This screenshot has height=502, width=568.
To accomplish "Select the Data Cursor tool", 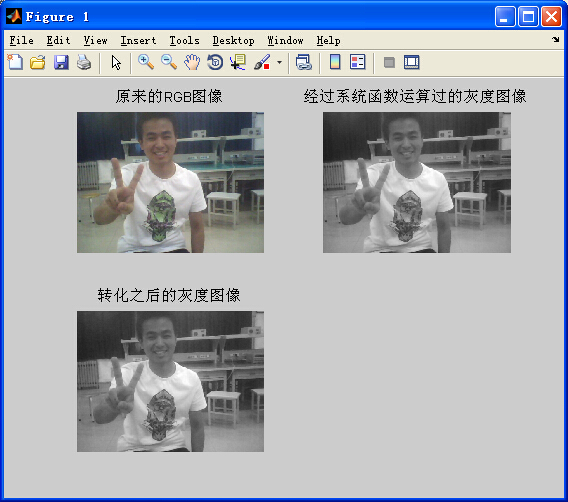I will (x=238, y=62).
